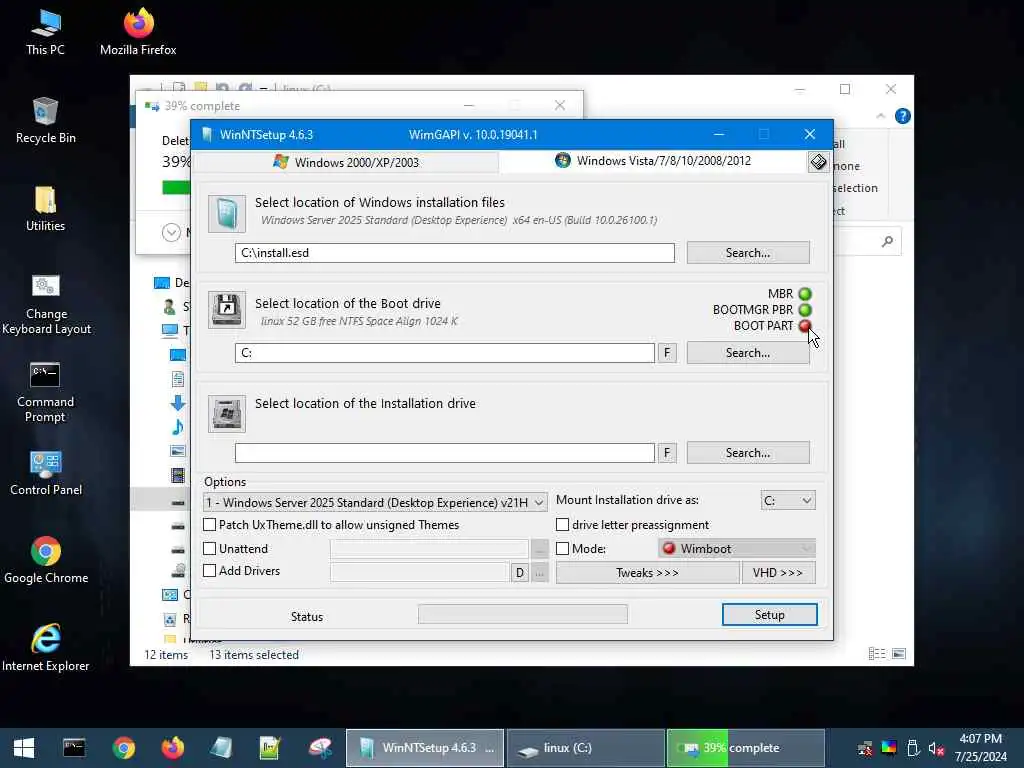Click F button beside Installation drive field
Viewport: 1024px width, 768px height.
tap(667, 453)
